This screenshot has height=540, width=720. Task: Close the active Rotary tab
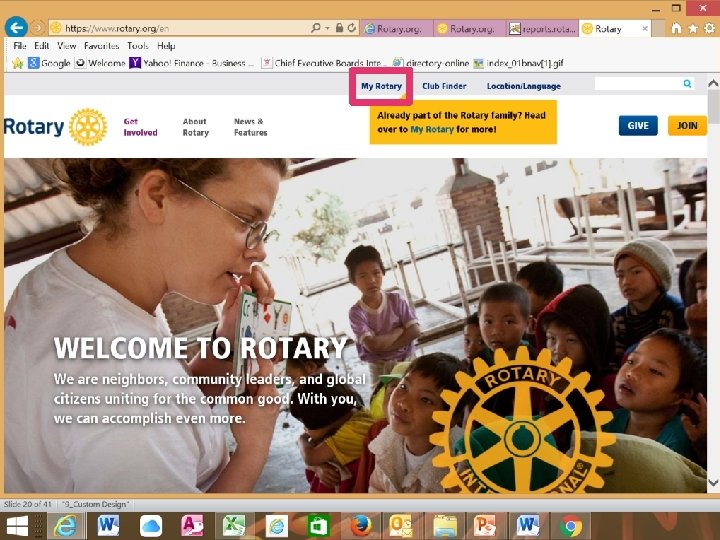coord(645,28)
